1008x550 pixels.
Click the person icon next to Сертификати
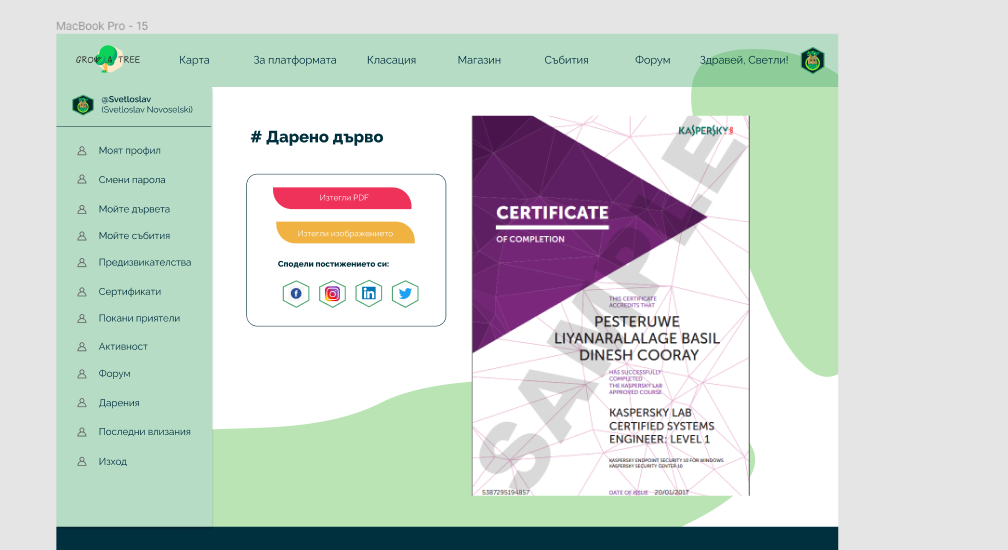pyautogui.click(x=82, y=292)
